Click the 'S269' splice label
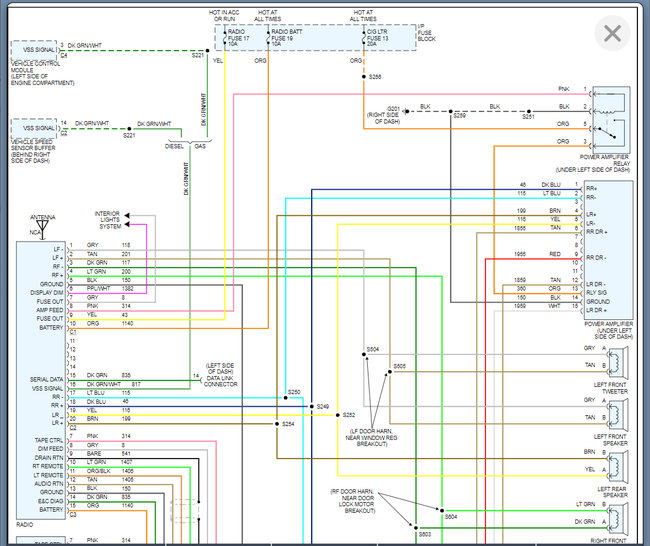The image size is (650, 546). 459,116
